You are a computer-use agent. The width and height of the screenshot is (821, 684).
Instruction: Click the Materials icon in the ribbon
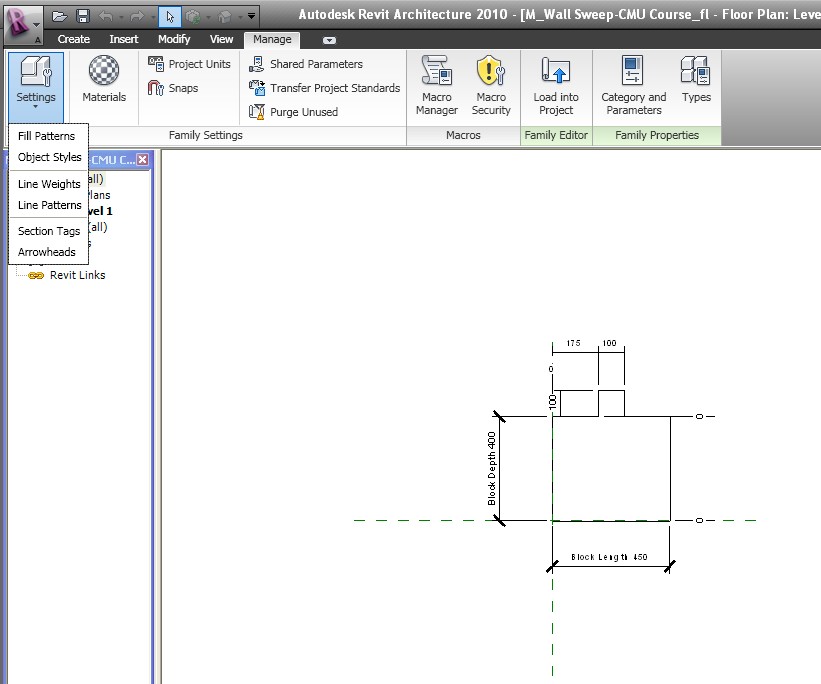click(104, 80)
